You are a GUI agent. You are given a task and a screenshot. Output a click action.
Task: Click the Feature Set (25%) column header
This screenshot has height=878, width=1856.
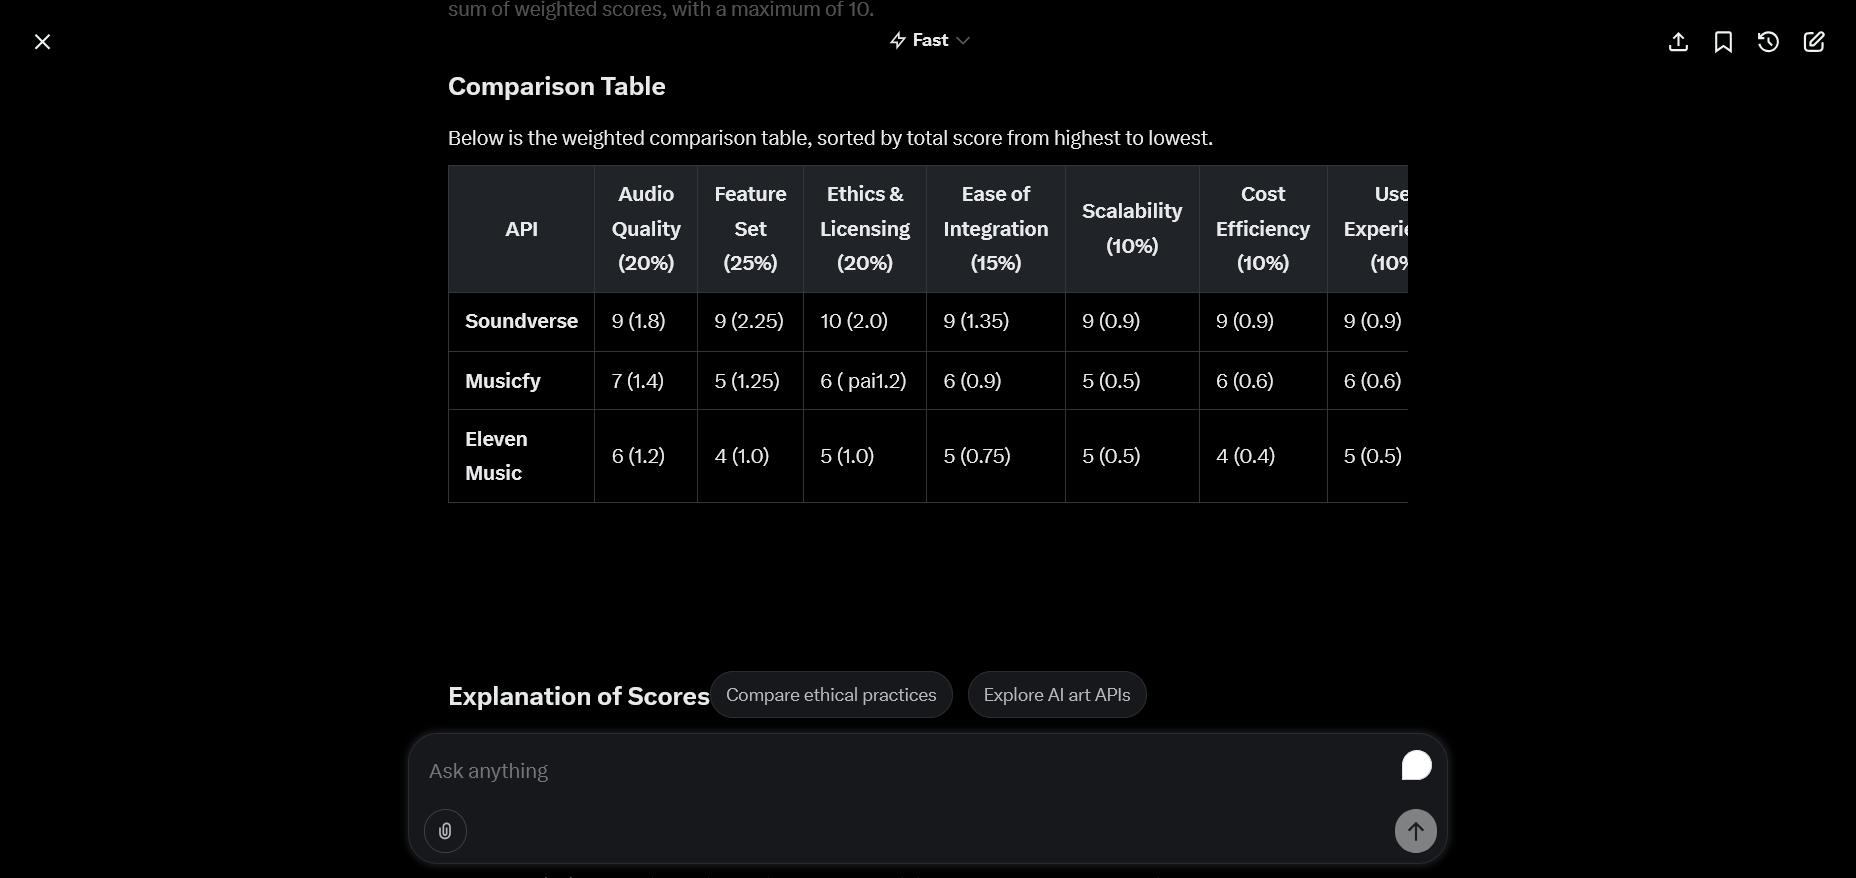click(x=750, y=229)
